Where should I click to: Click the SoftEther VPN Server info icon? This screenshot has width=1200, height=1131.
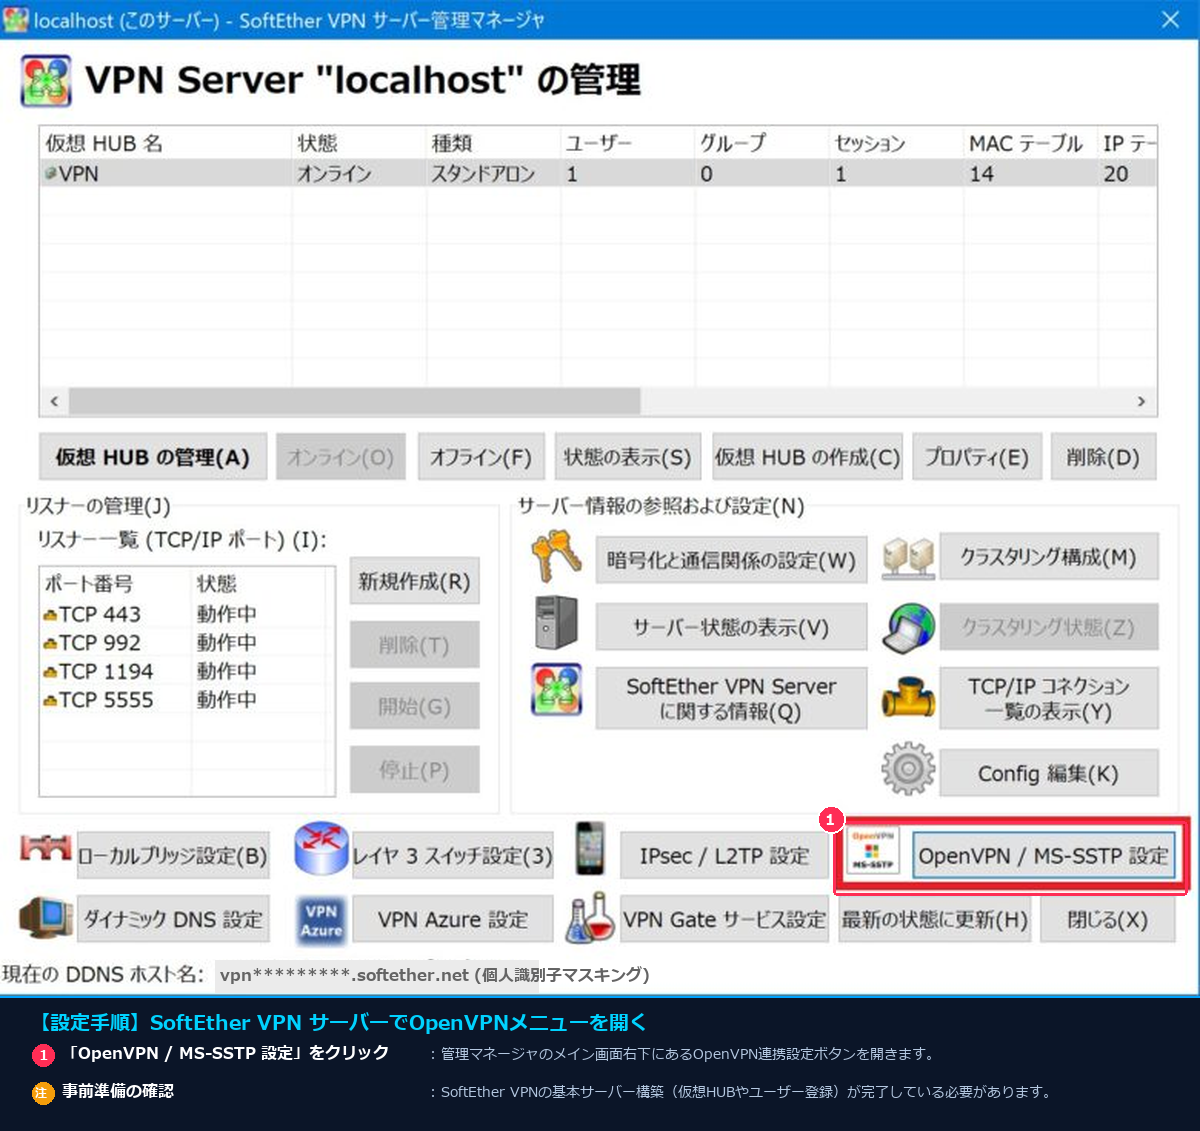point(556,690)
